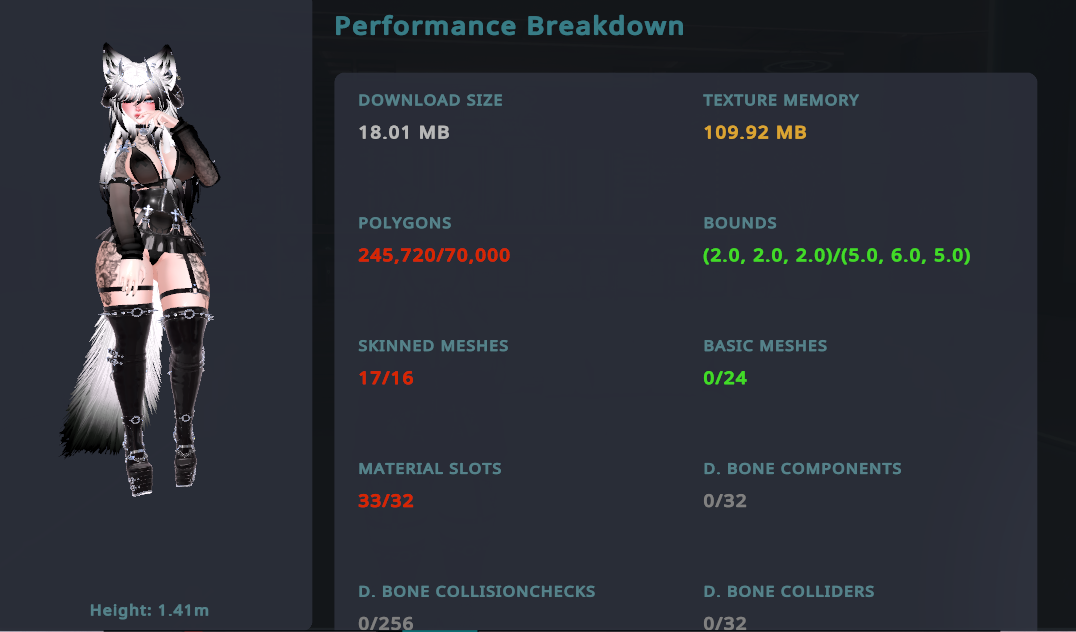Click the Material Slots label

pos(430,468)
